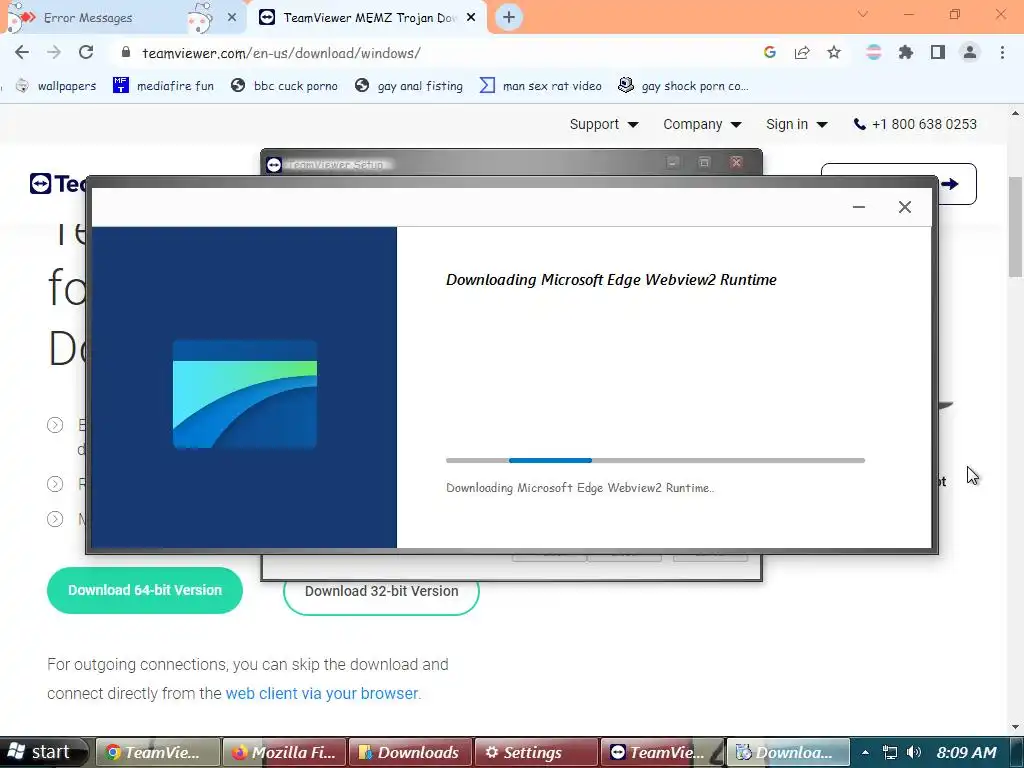Click Download 32-bit Version button
Screen dimensions: 1024x768
(381, 592)
